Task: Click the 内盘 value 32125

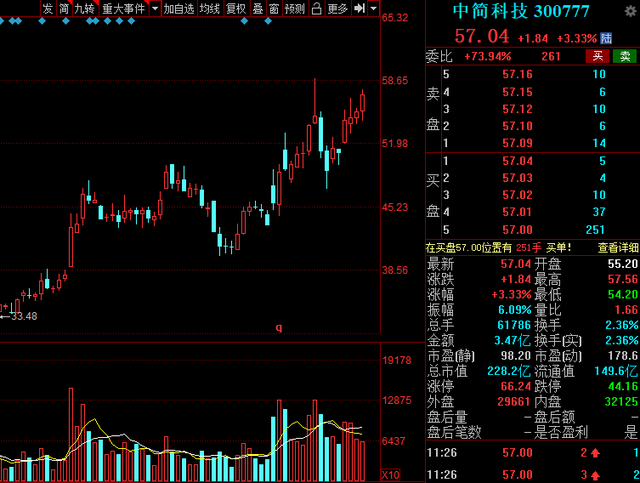Action: click(x=621, y=402)
